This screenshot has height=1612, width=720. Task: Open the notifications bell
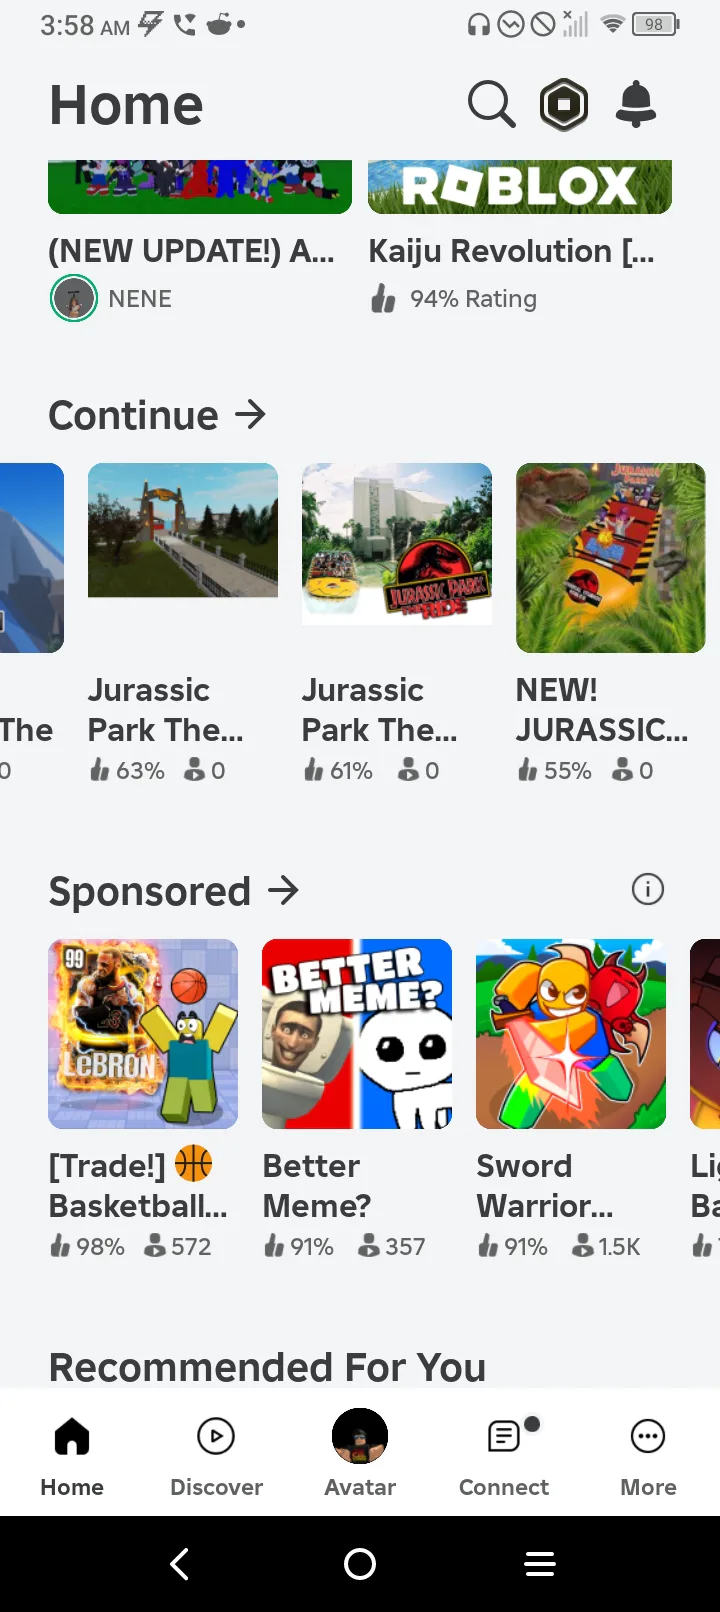(x=636, y=104)
